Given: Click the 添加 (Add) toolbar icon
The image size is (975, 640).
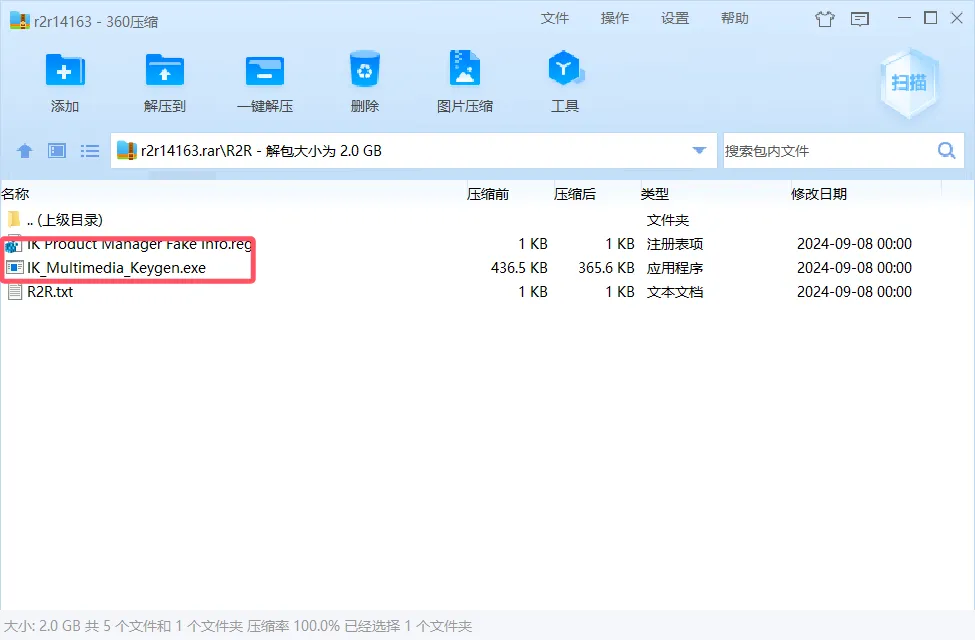Looking at the screenshot, I should tap(65, 72).
